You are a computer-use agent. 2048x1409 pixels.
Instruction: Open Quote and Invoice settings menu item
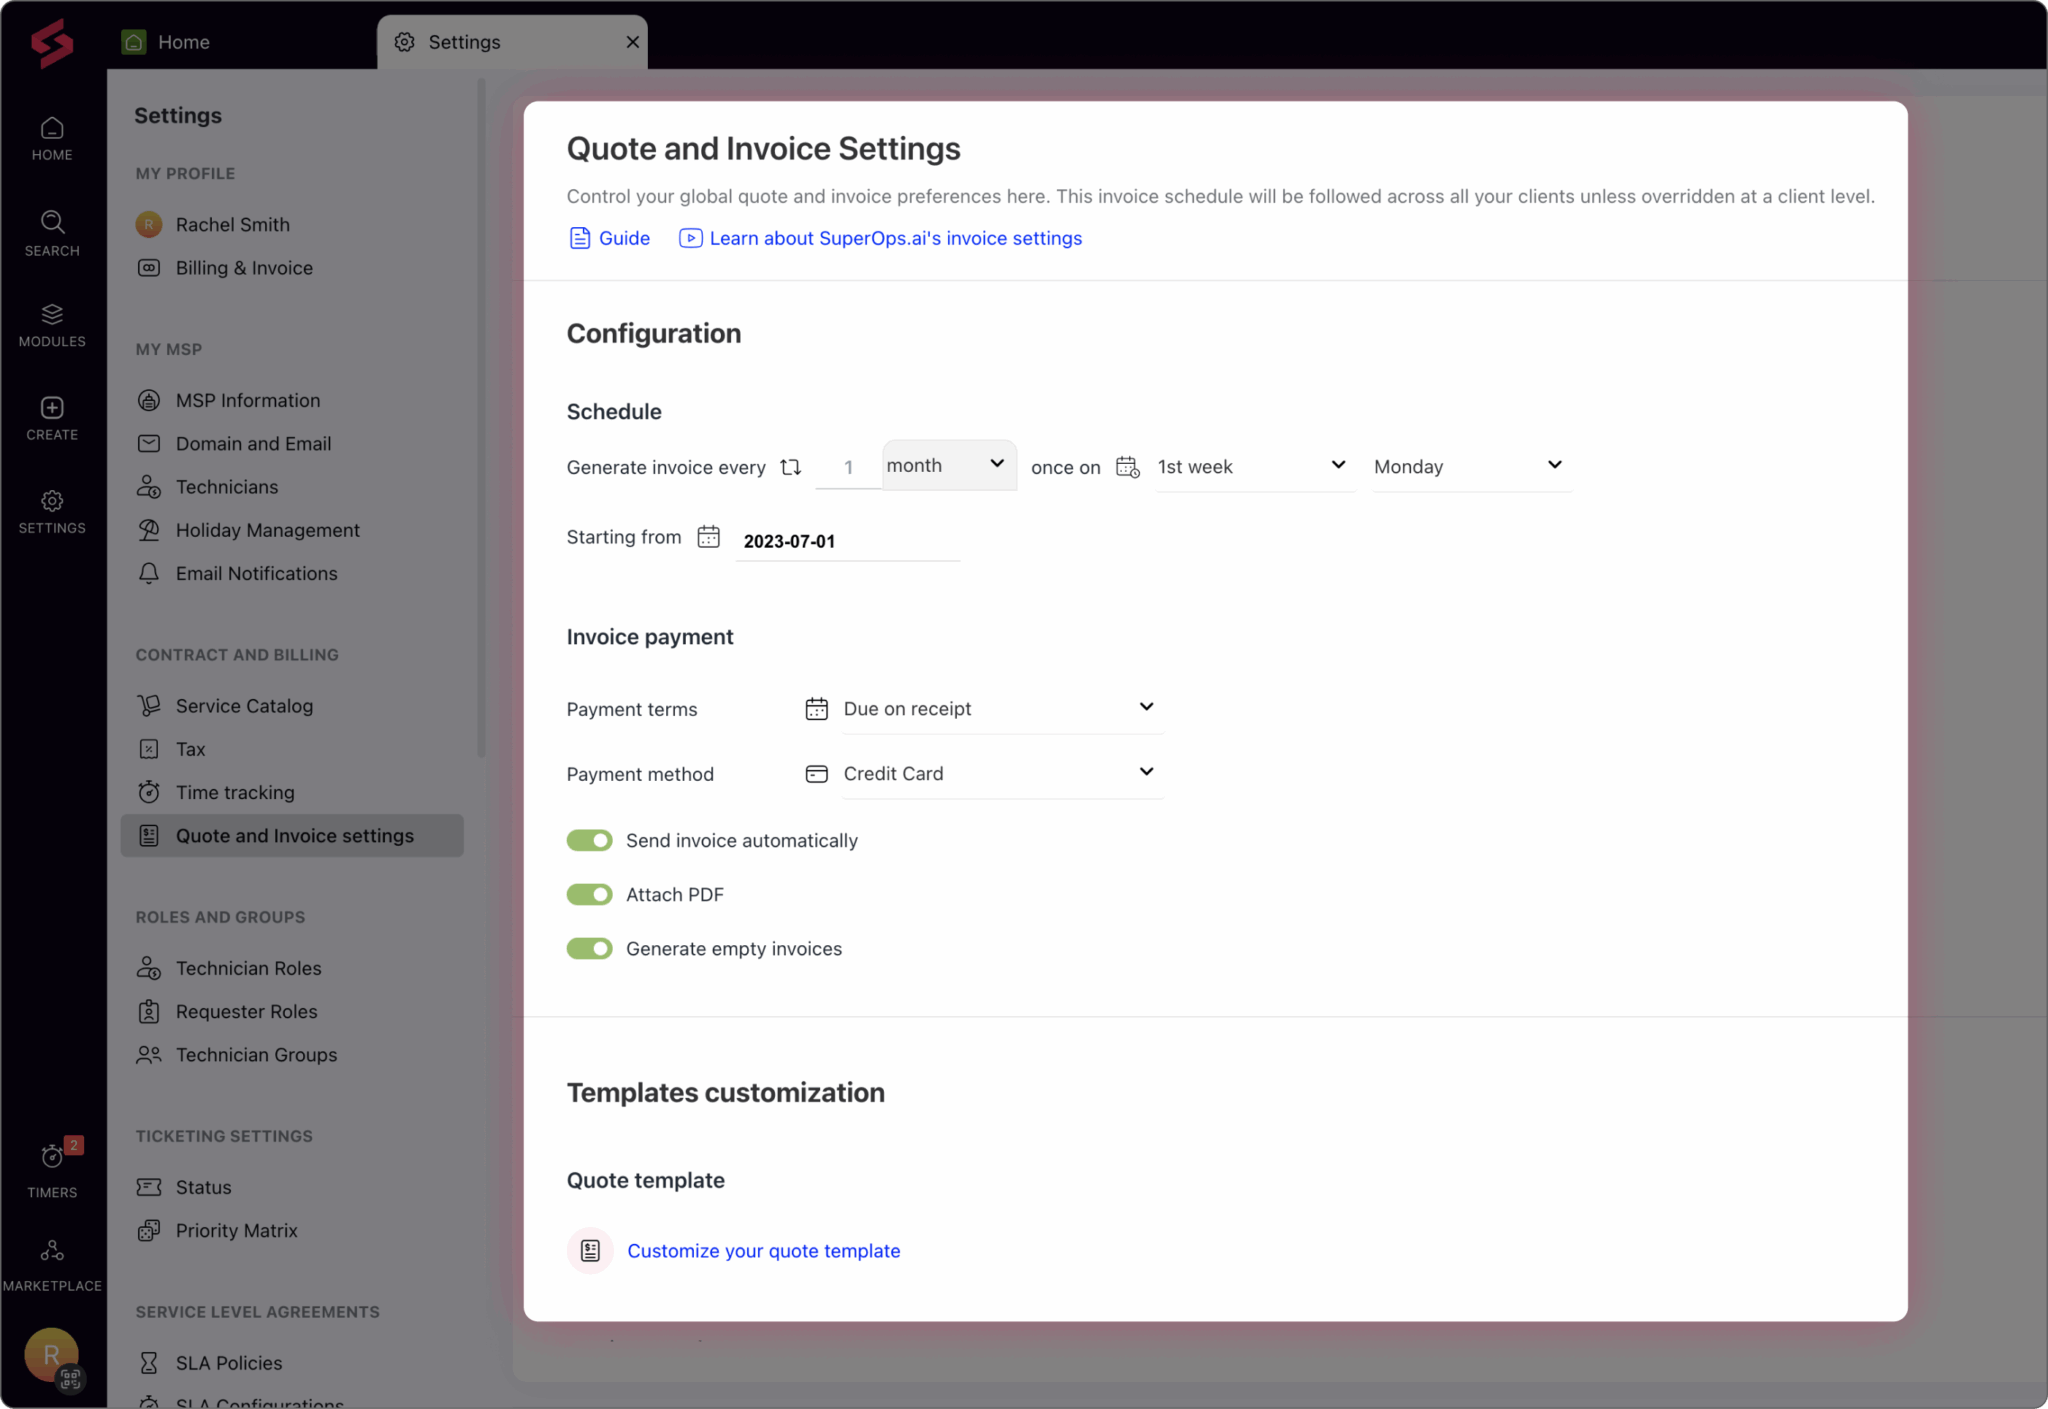[292, 836]
